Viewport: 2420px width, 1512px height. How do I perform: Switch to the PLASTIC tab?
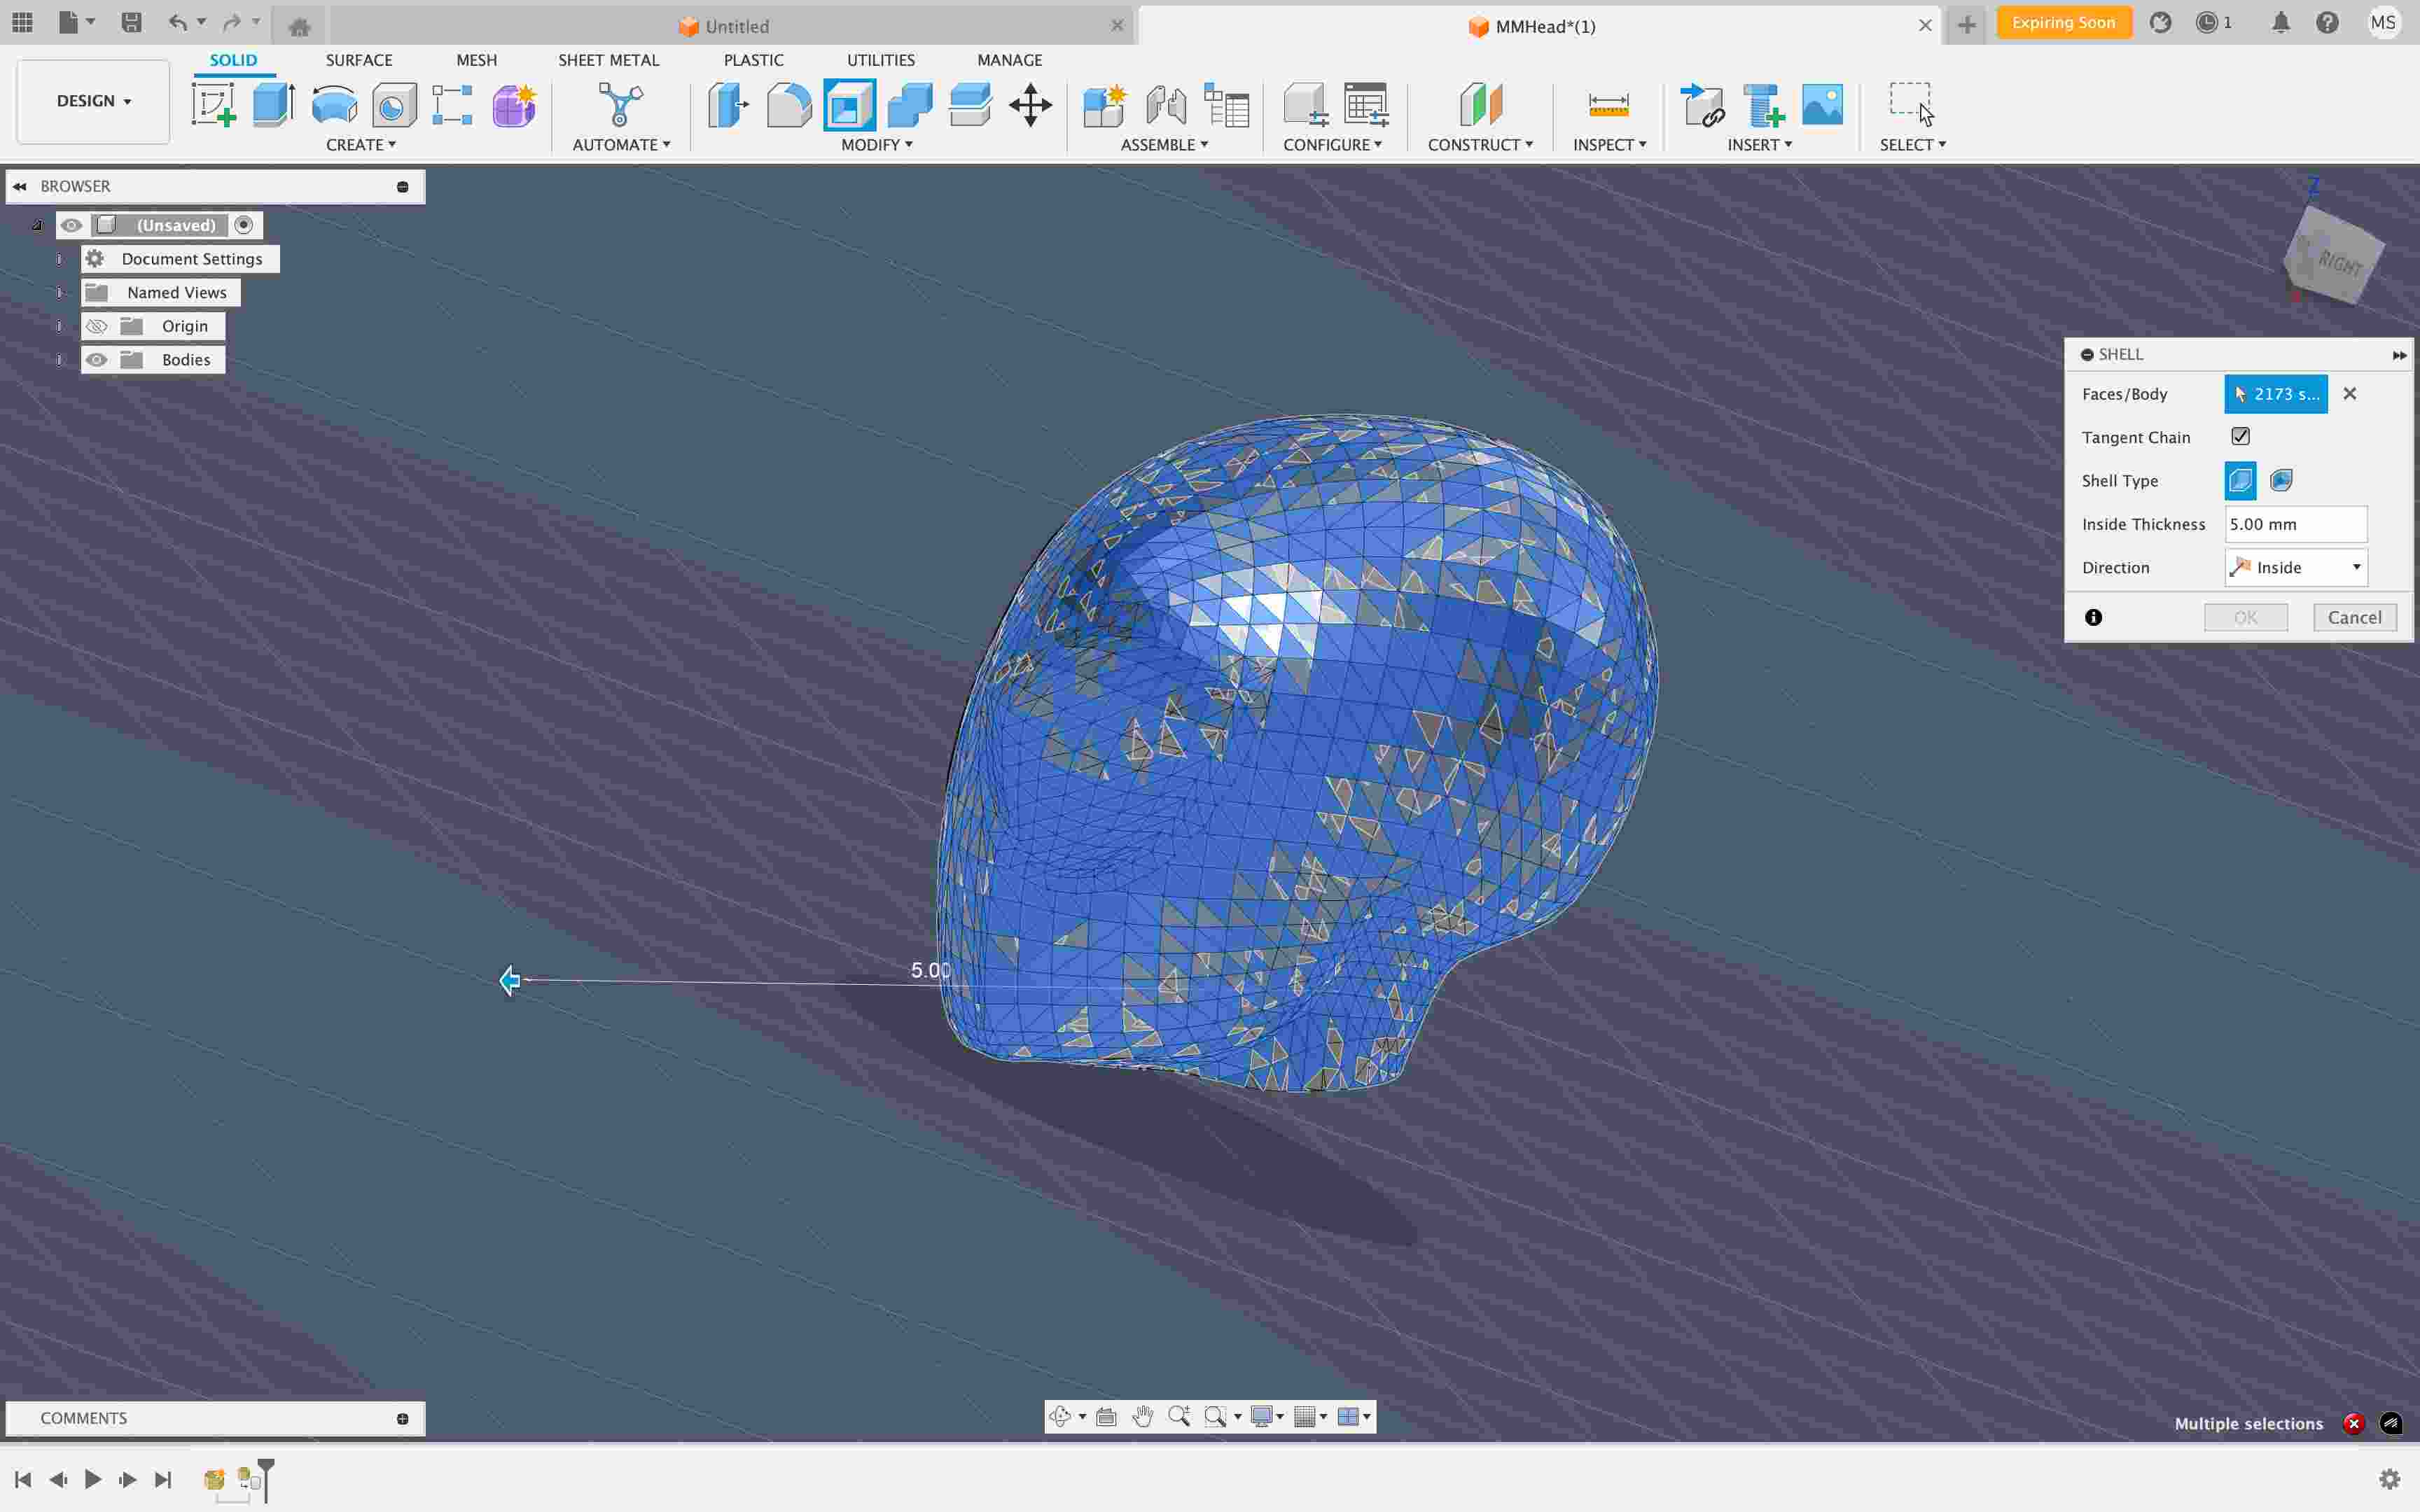point(753,60)
